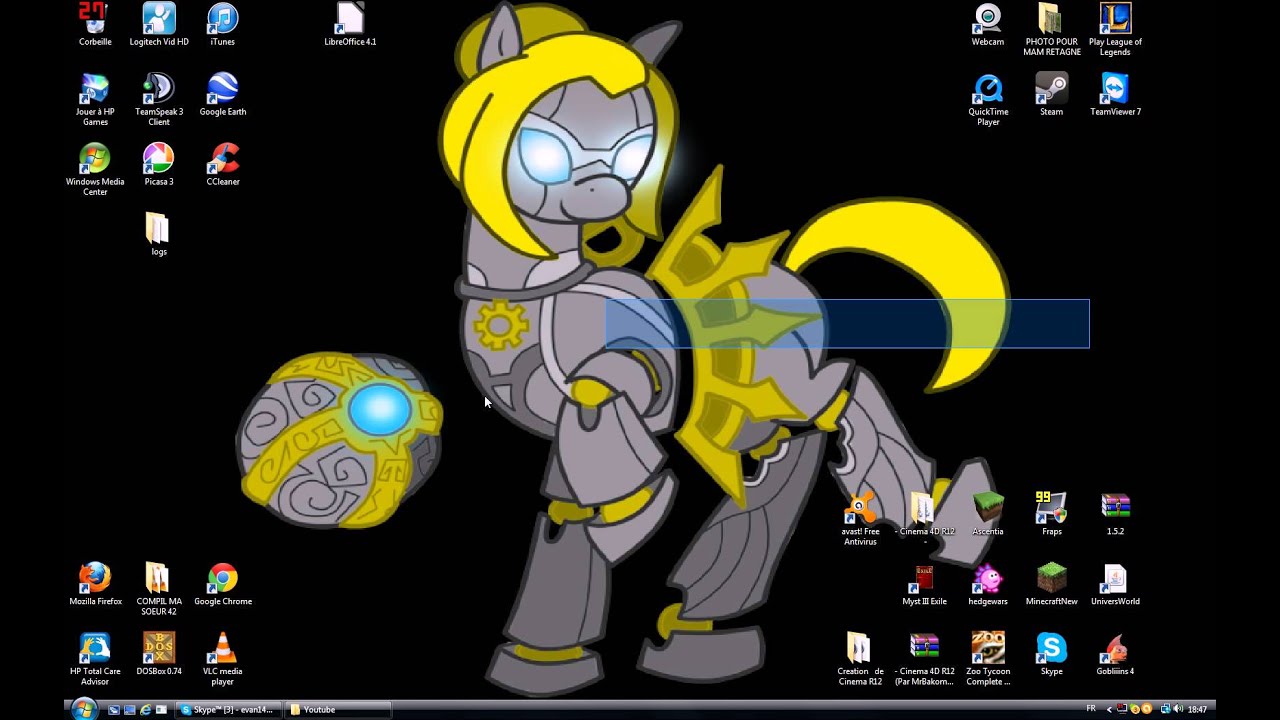Click the 18:47 system clock

1197,709
